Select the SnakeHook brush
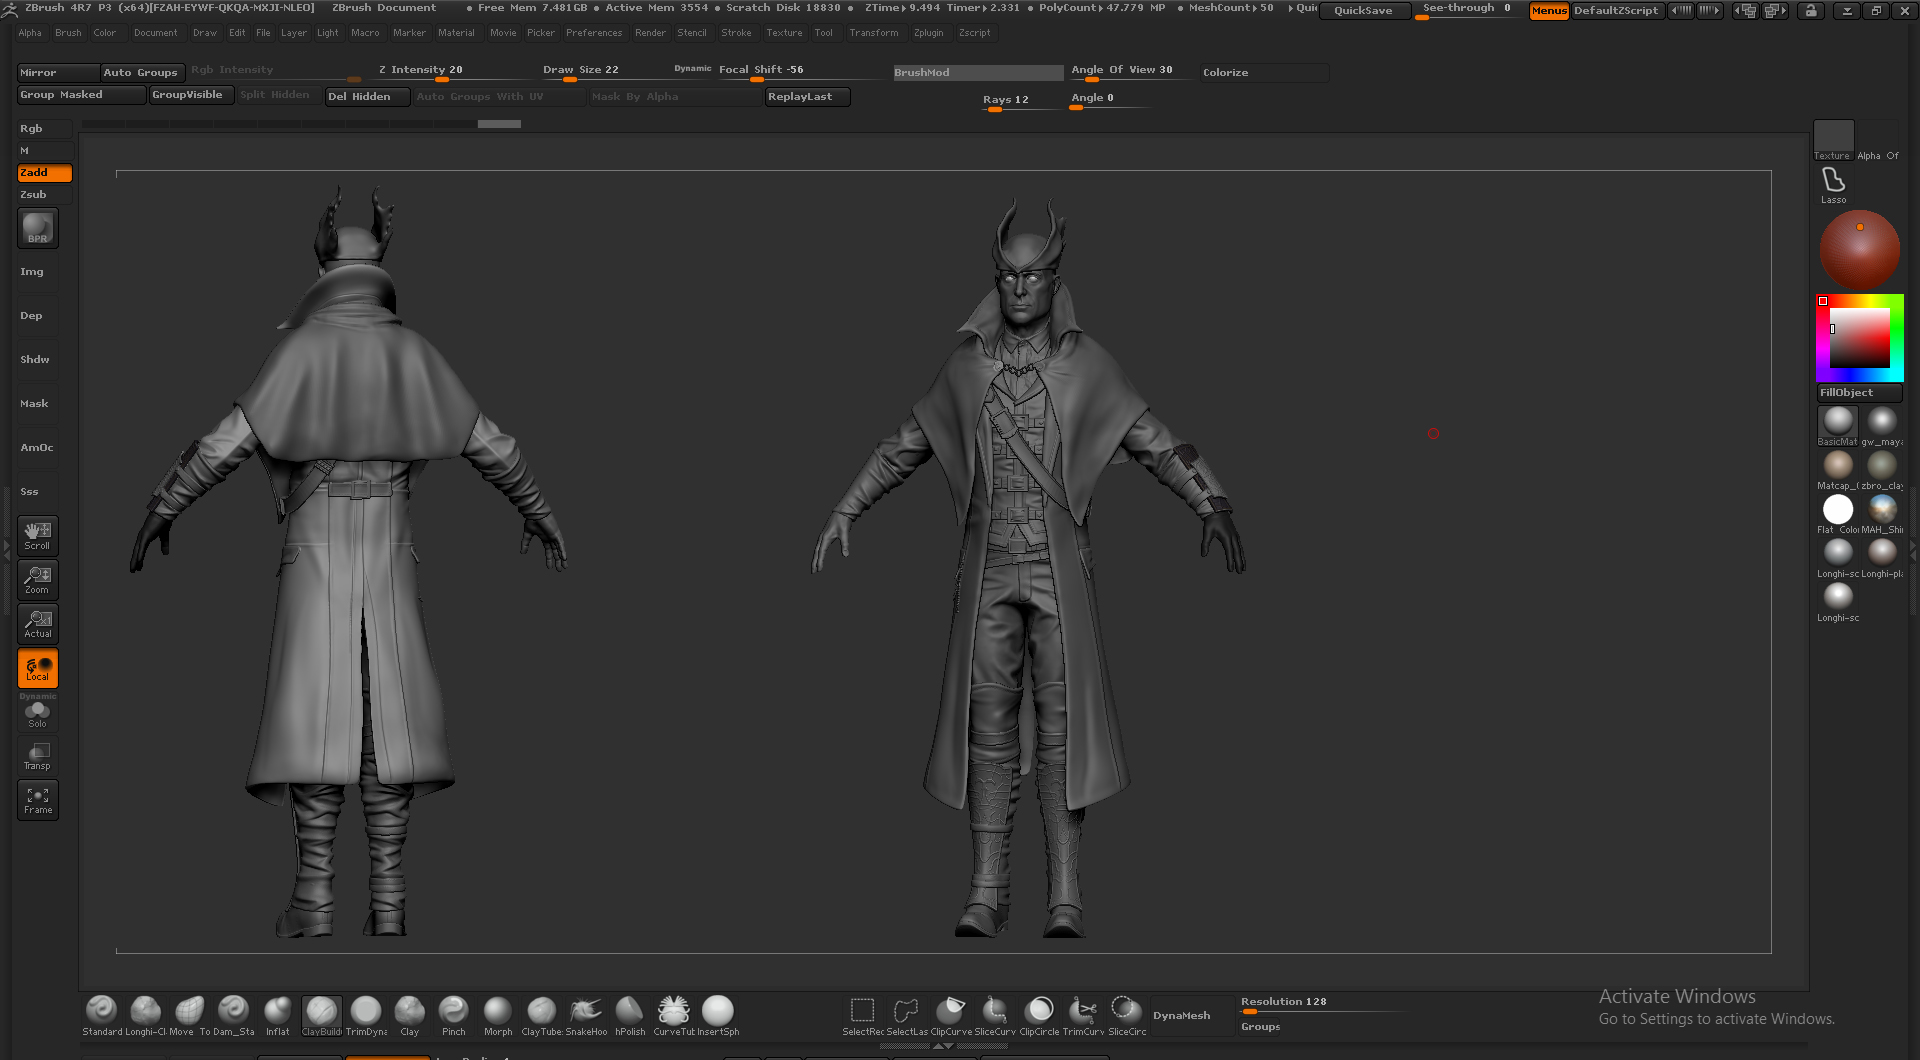Viewport: 1920px width, 1060px height. 585,1015
